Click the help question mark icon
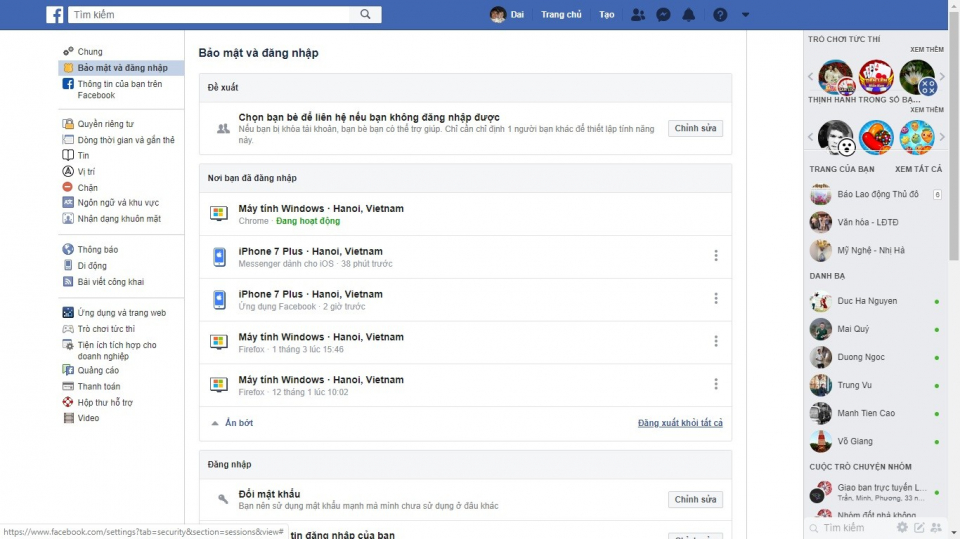This screenshot has width=960, height=539. [x=720, y=15]
